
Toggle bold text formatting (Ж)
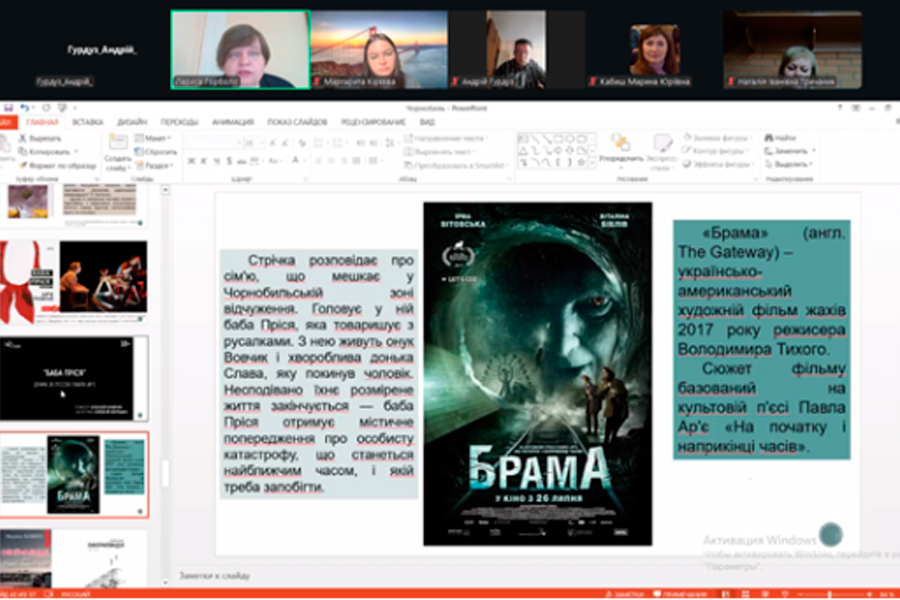click(x=190, y=161)
